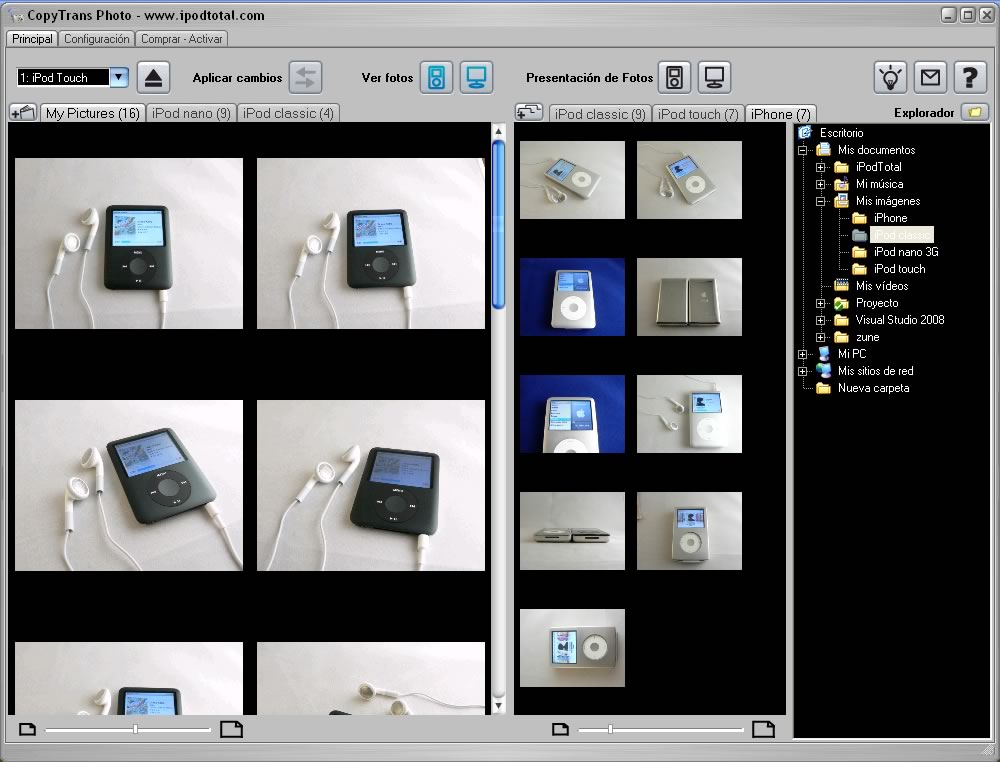This screenshot has width=1000, height=762.
Task: Select the iPod nano (9) album tab
Action: click(x=191, y=113)
